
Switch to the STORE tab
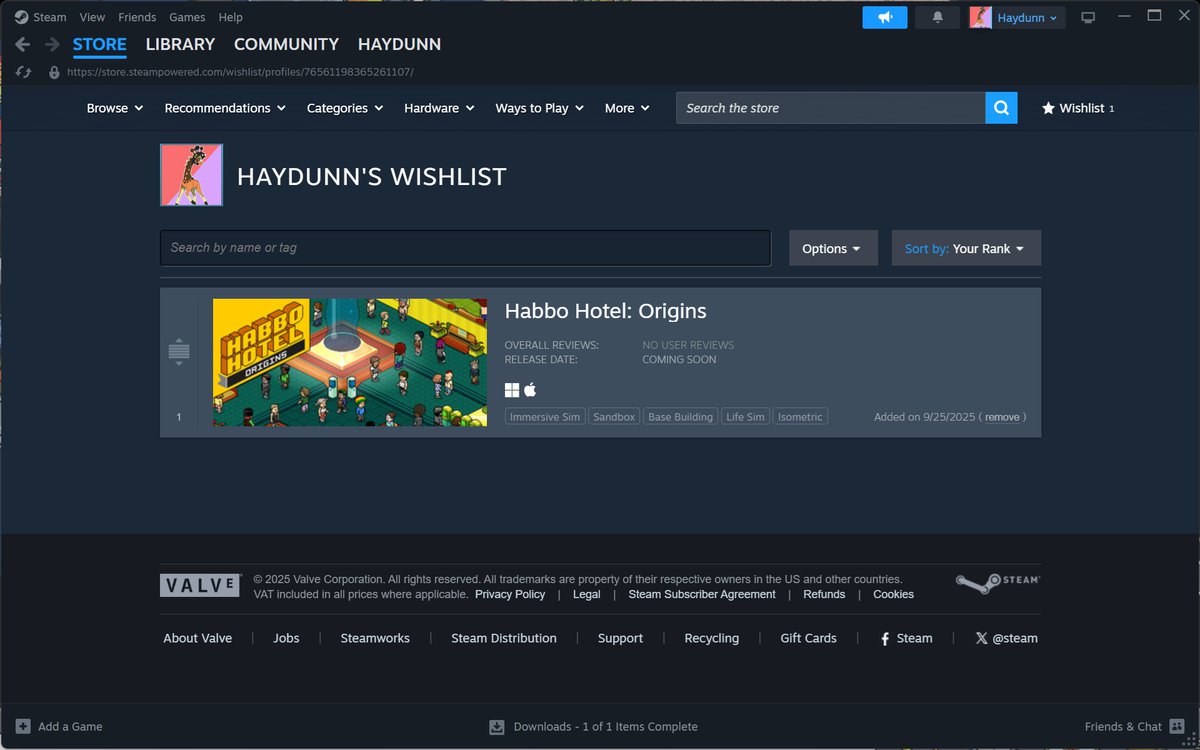tap(100, 44)
